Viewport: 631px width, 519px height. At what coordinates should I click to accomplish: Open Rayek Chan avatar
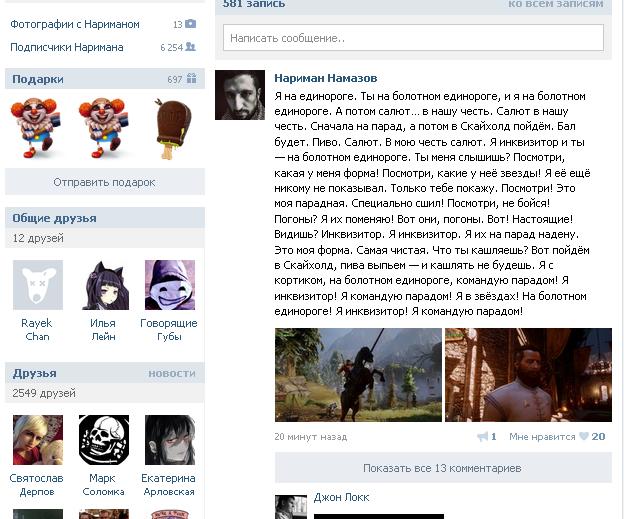tap(38, 285)
